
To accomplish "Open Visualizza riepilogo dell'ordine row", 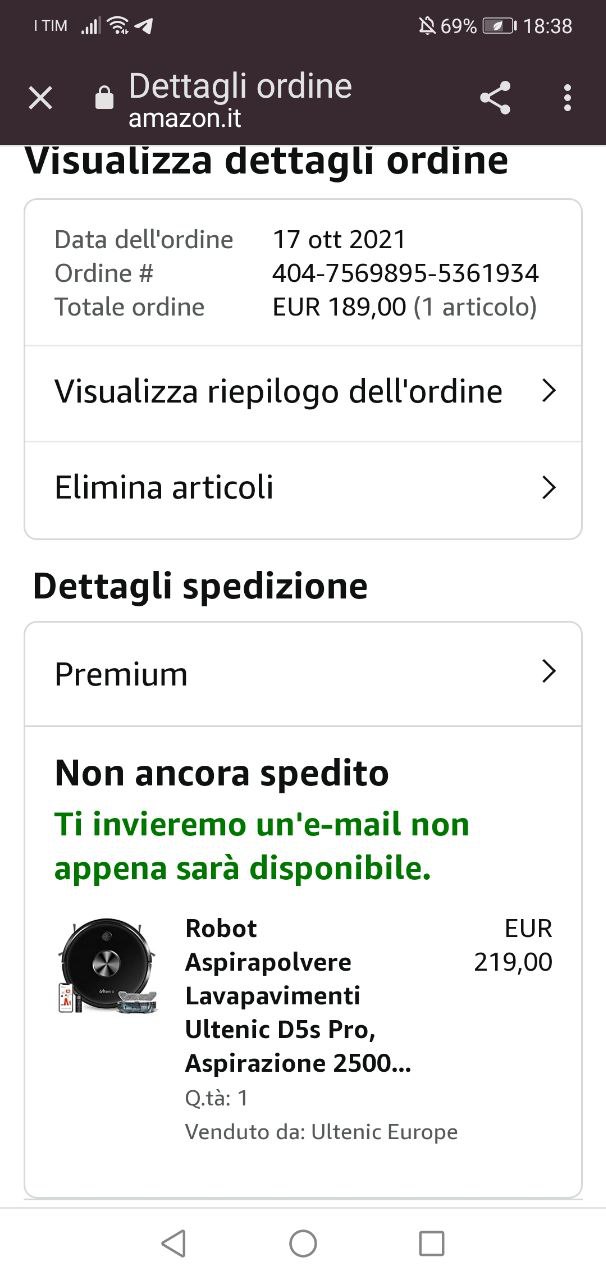I will click(x=303, y=393).
